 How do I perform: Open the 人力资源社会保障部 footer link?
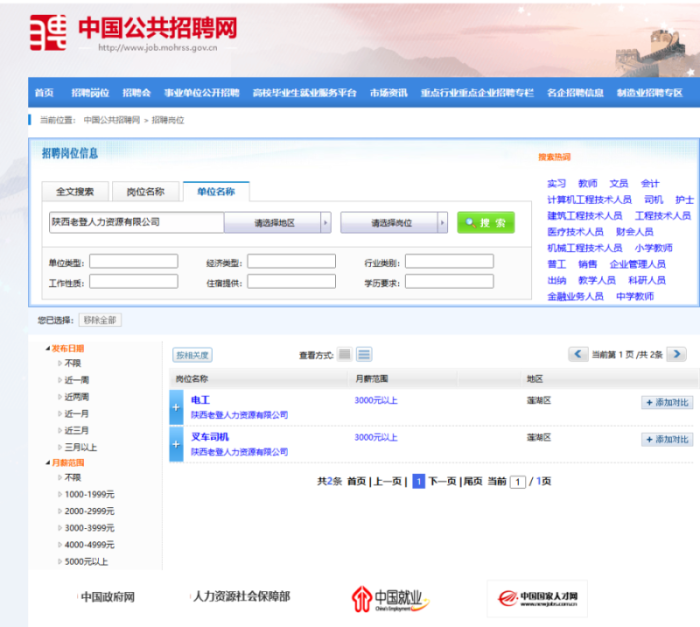(242, 596)
